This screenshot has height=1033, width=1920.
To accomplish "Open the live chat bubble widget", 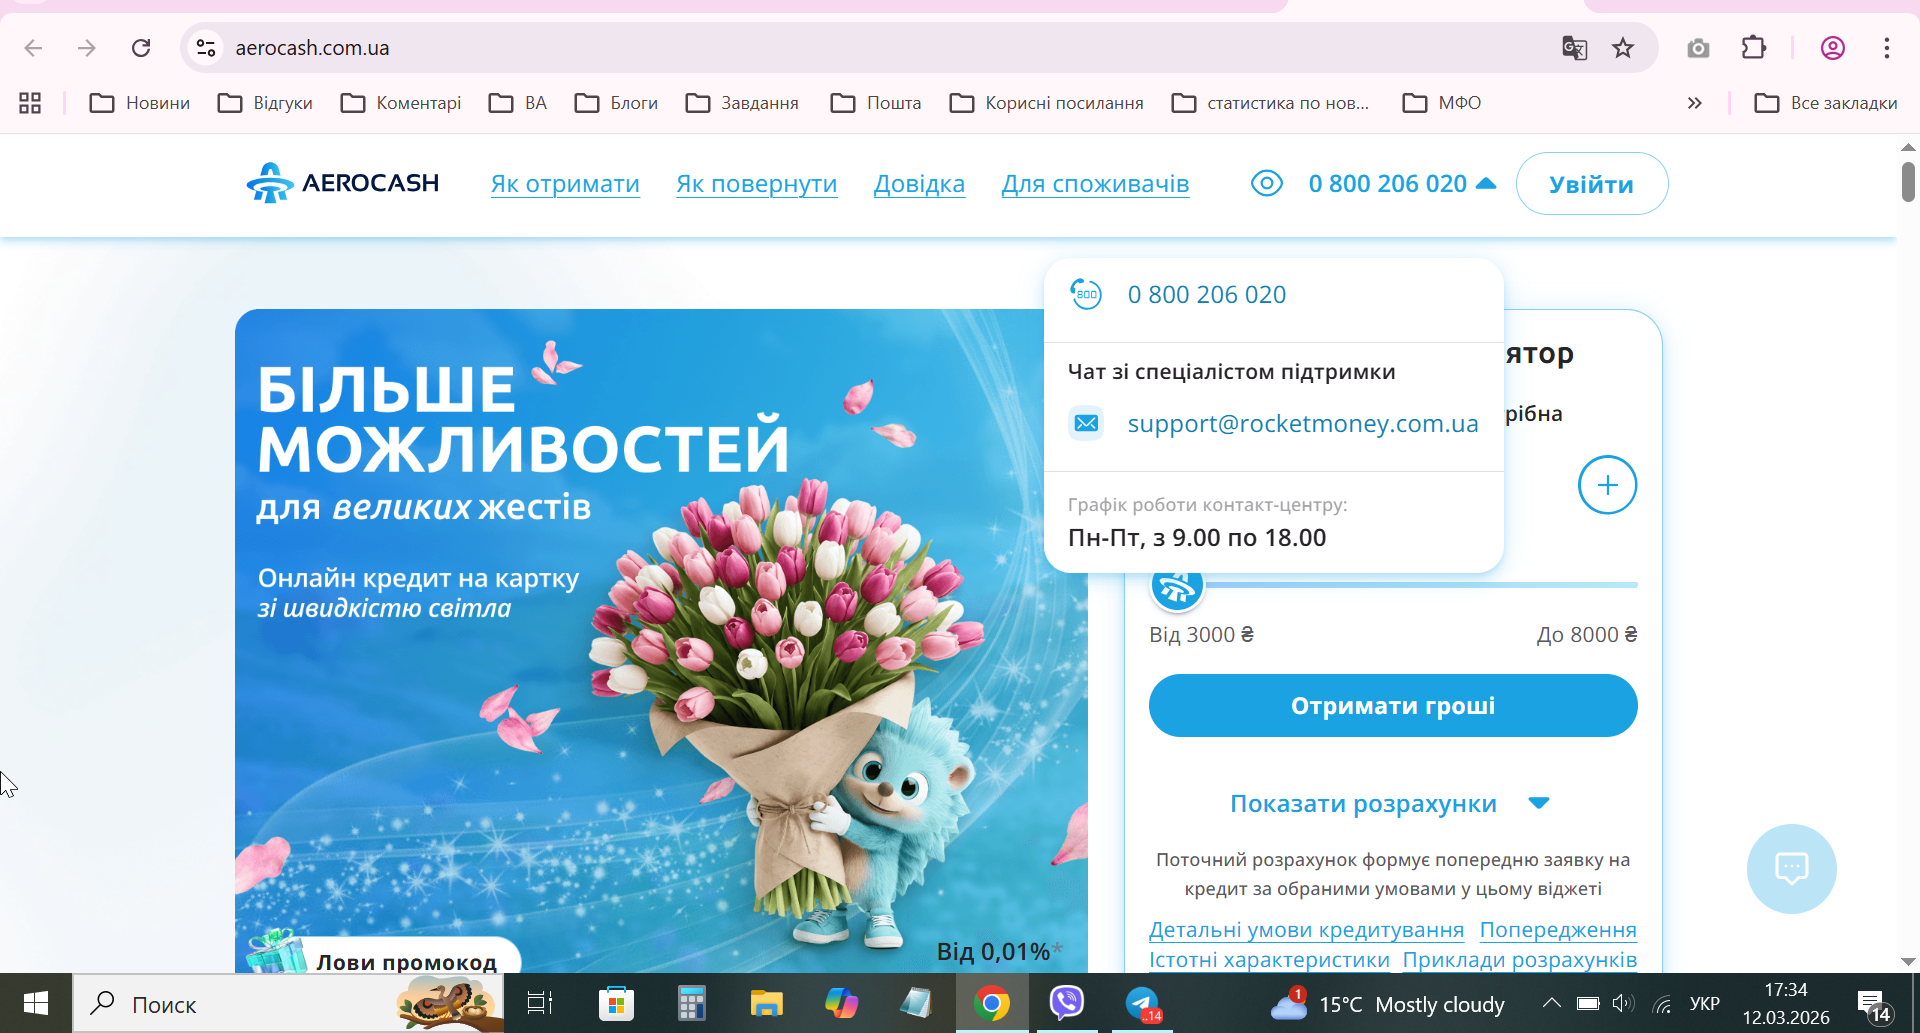I will pyautogui.click(x=1791, y=868).
